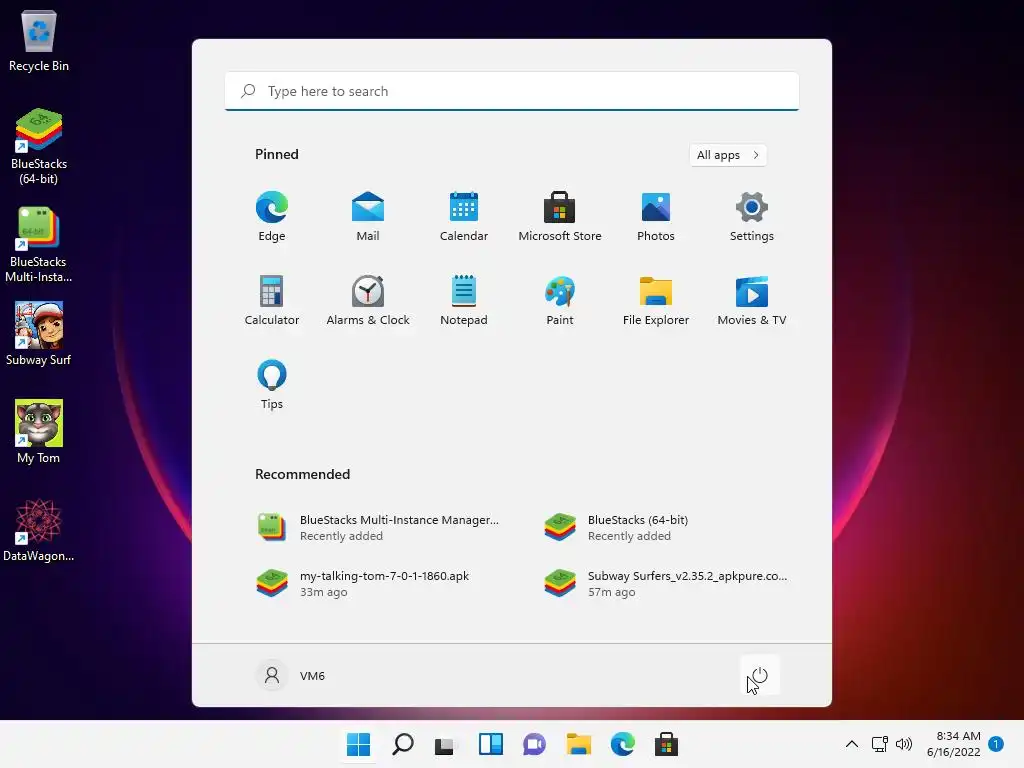Select Recycle Bin on the desktop
The image size is (1024, 768).
pos(39,40)
